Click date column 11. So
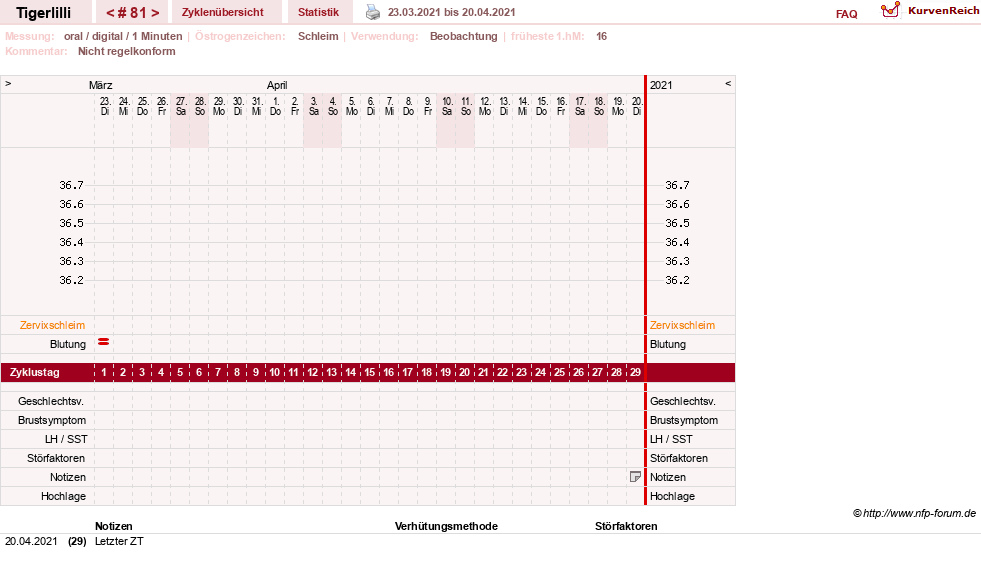981x585 pixels. click(x=465, y=106)
